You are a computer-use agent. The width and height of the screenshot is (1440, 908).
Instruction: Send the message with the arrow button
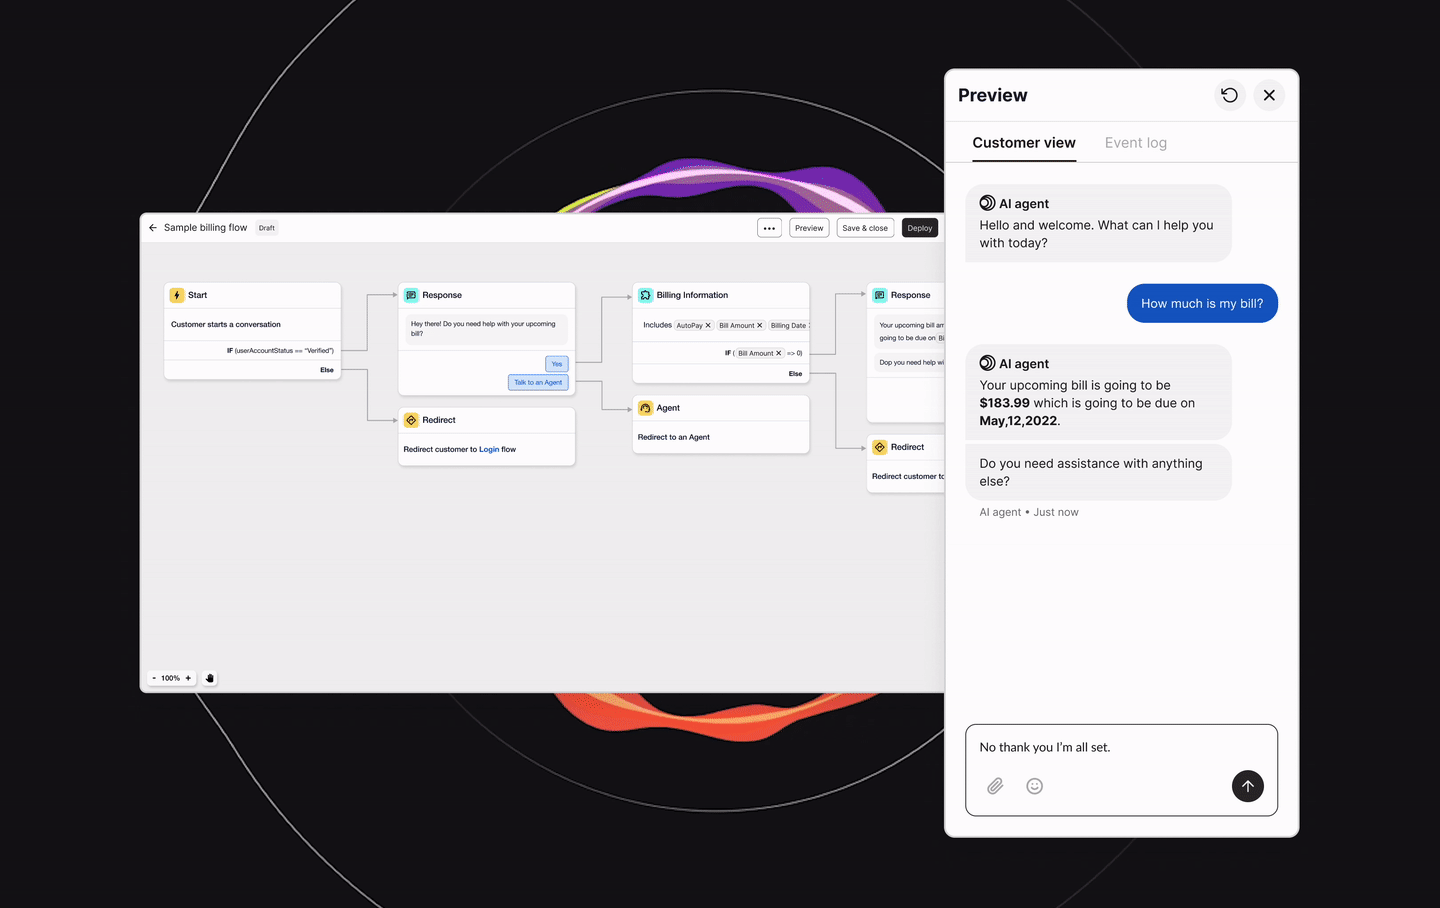click(1248, 786)
